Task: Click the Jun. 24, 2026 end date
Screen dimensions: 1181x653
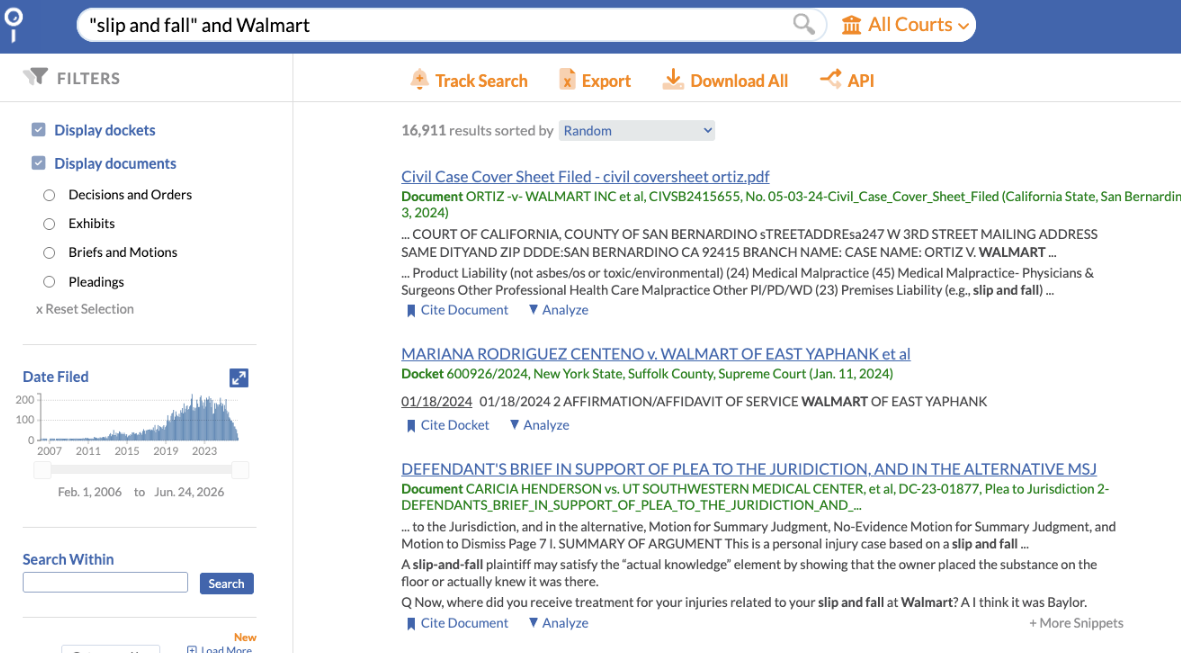Action: tap(189, 492)
